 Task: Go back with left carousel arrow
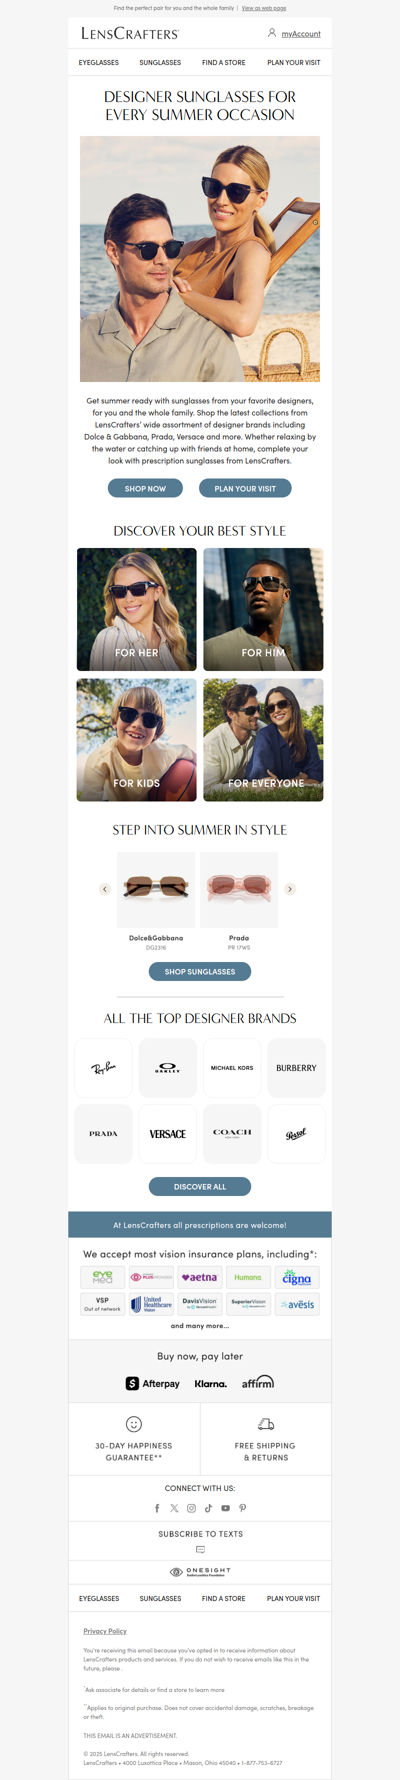pyautogui.click(x=105, y=889)
